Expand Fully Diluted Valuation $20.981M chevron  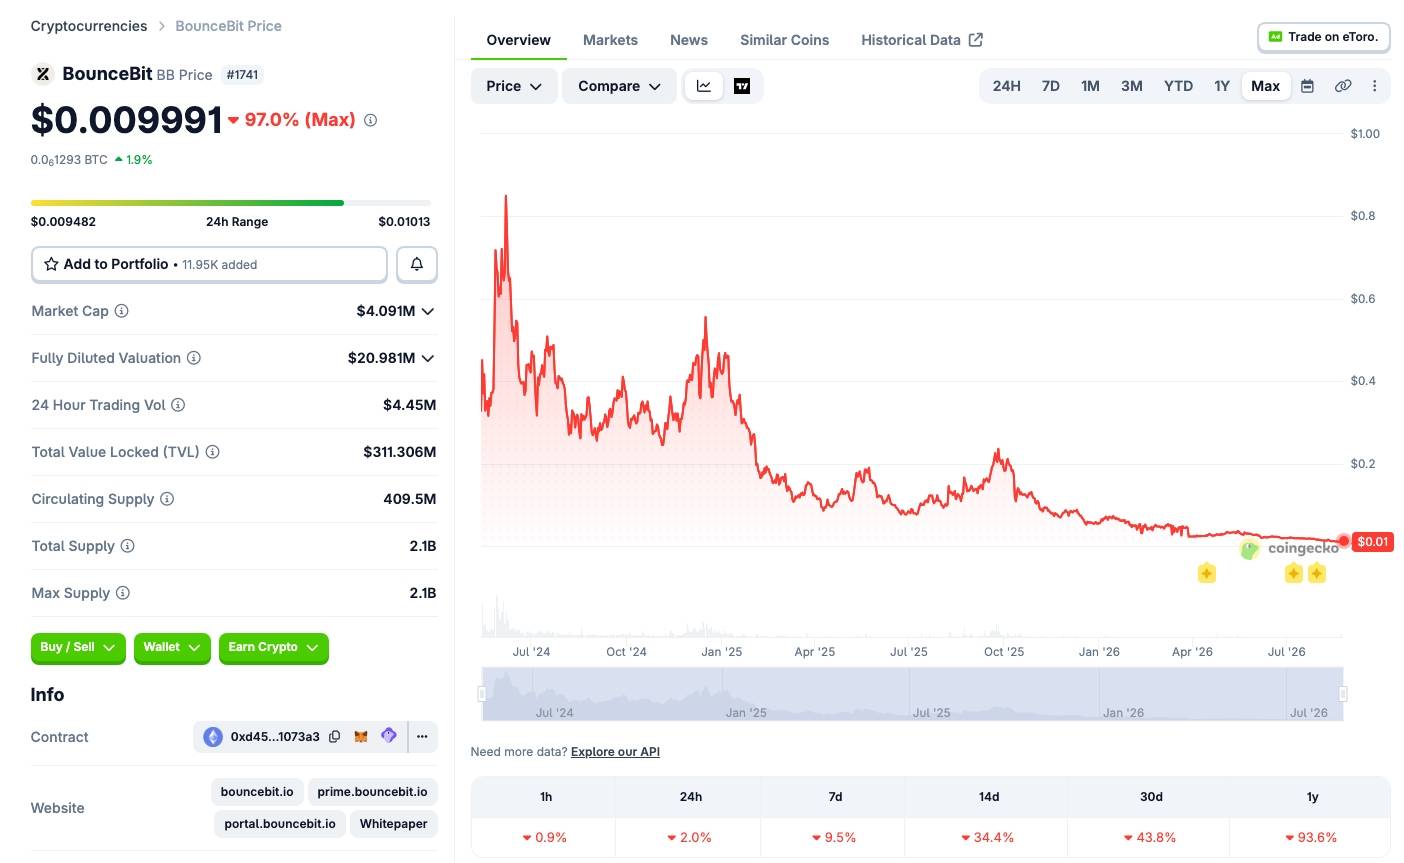pyautogui.click(x=428, y=358)
